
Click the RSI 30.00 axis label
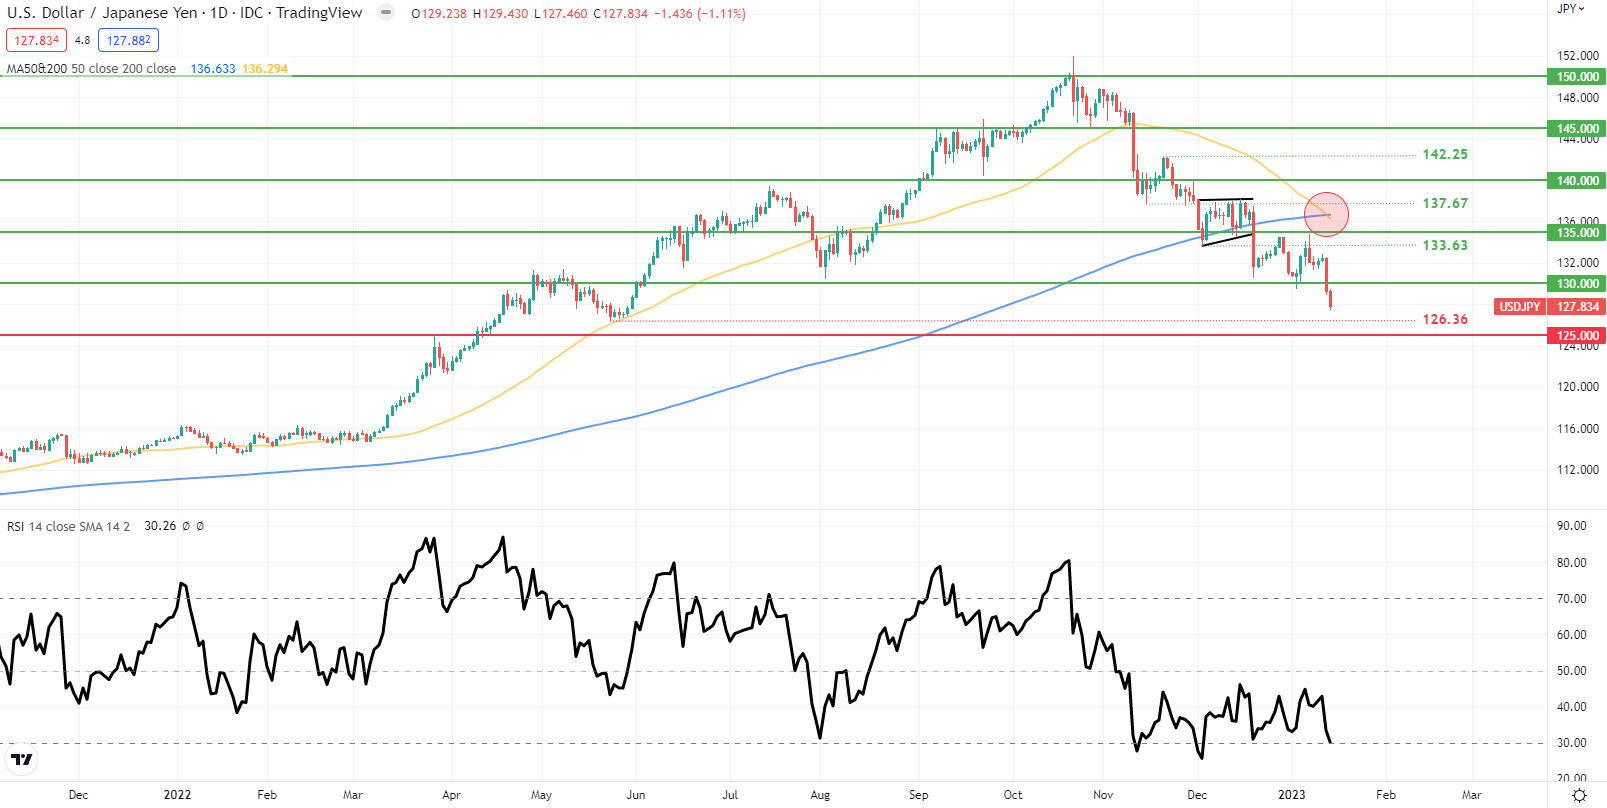1572,743
